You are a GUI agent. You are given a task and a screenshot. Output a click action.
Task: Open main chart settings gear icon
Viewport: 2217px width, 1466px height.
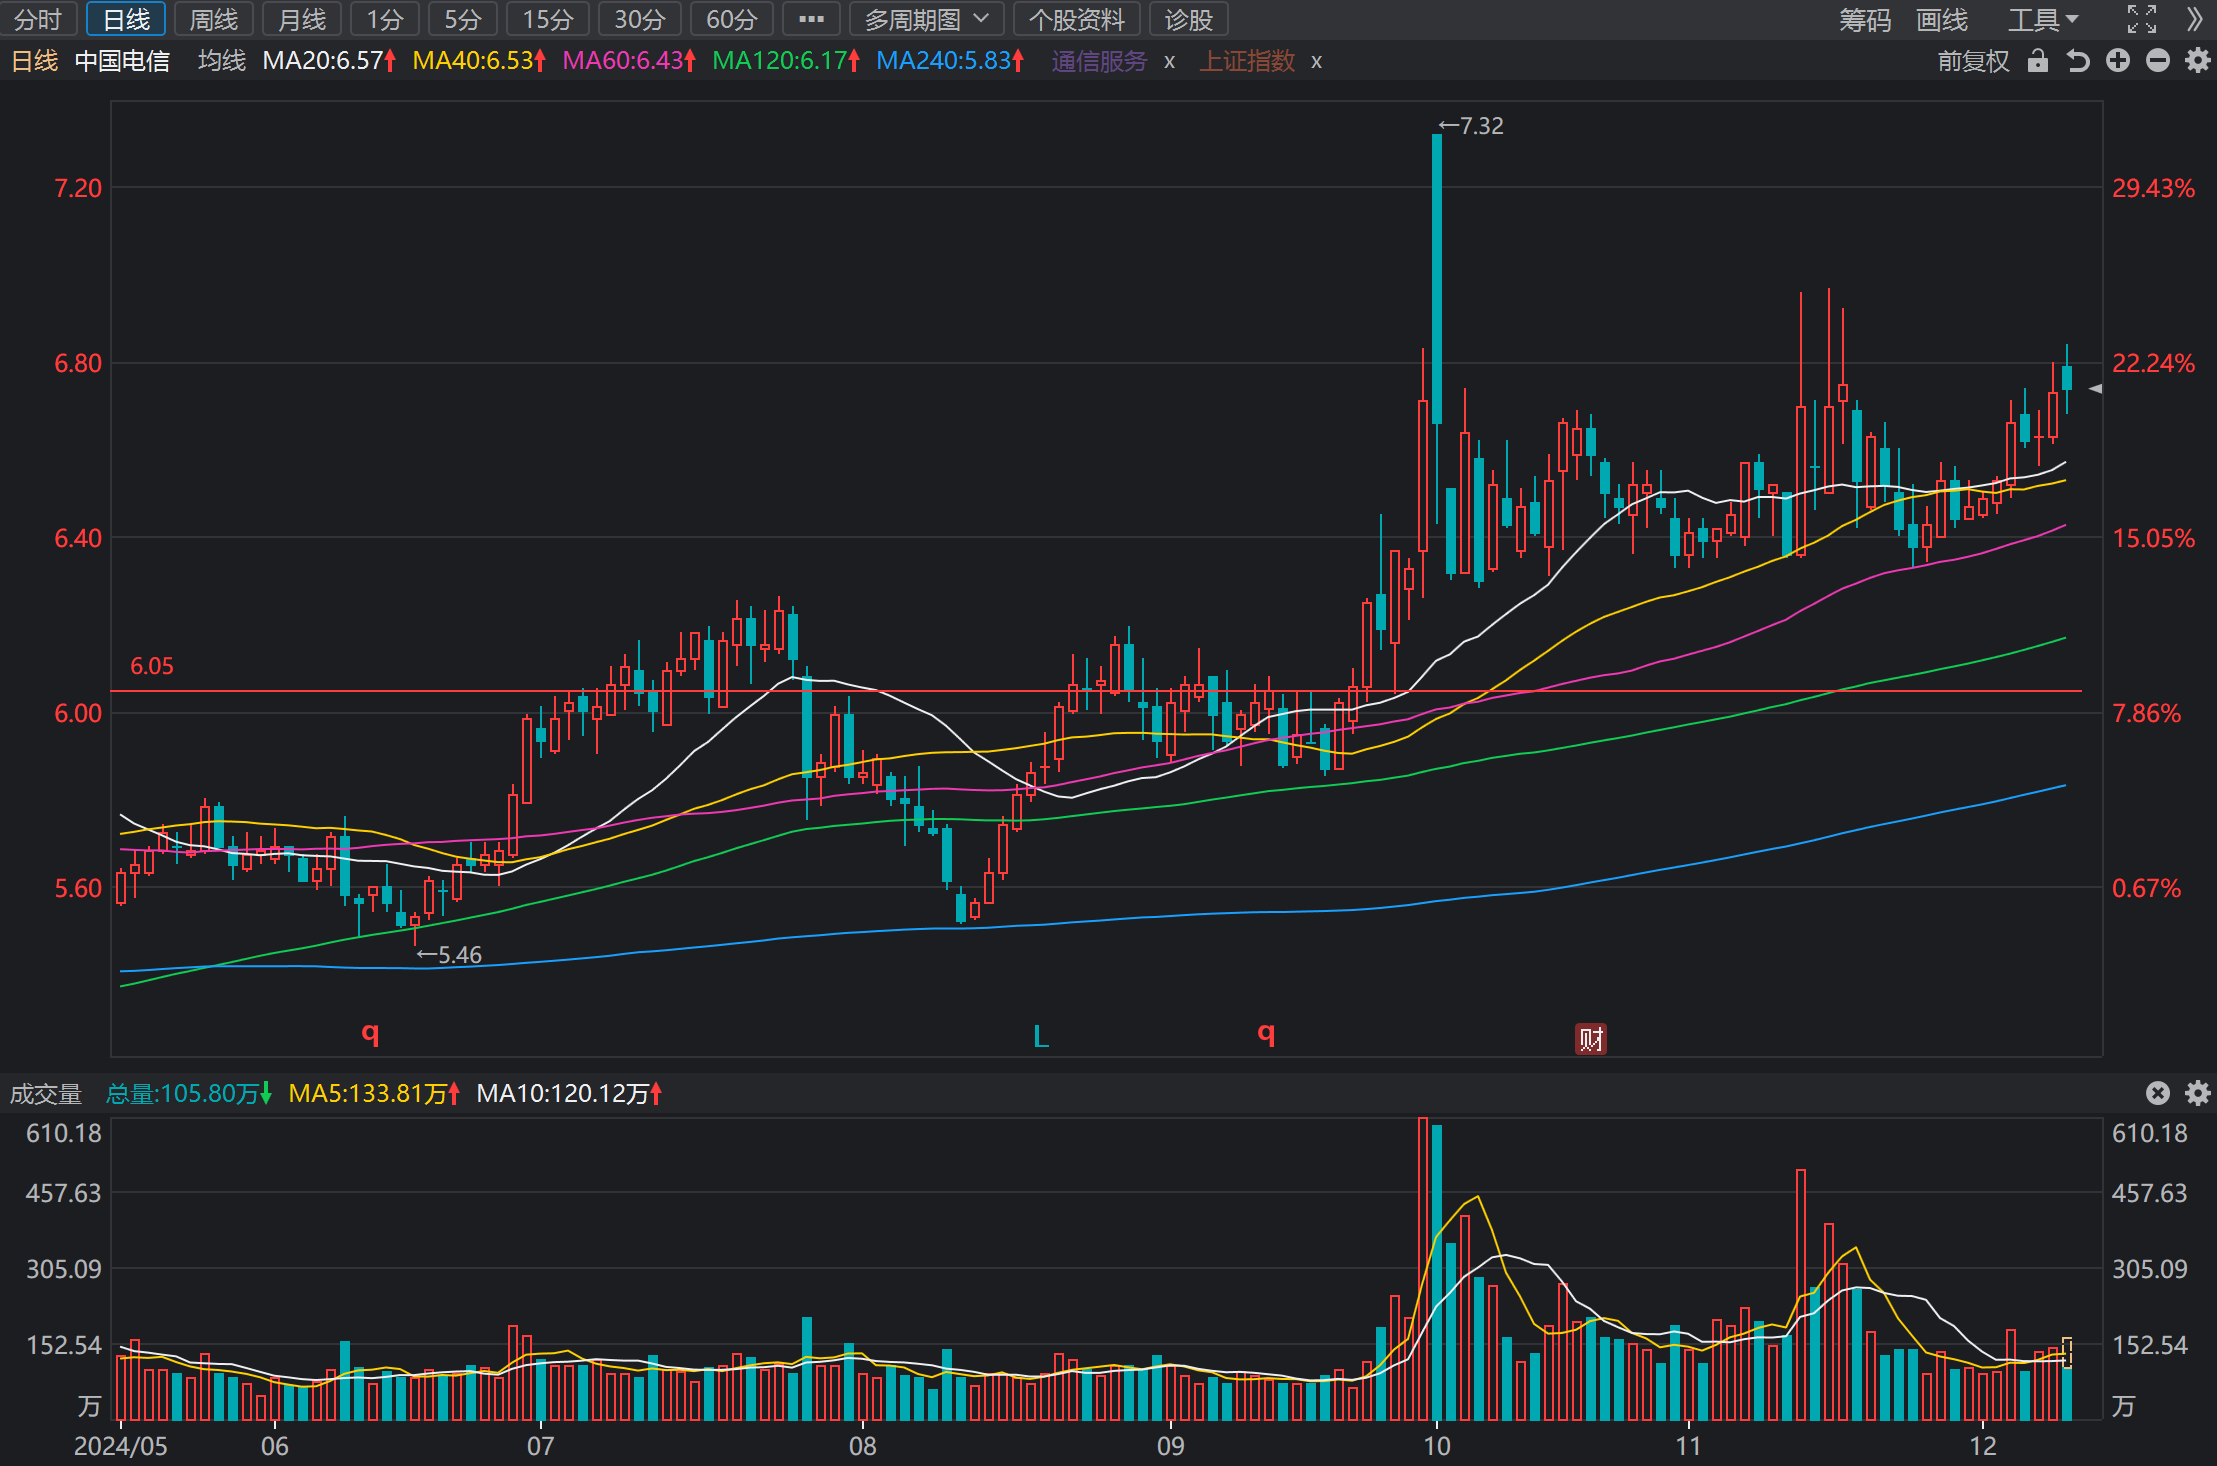tap(2197, 61)
